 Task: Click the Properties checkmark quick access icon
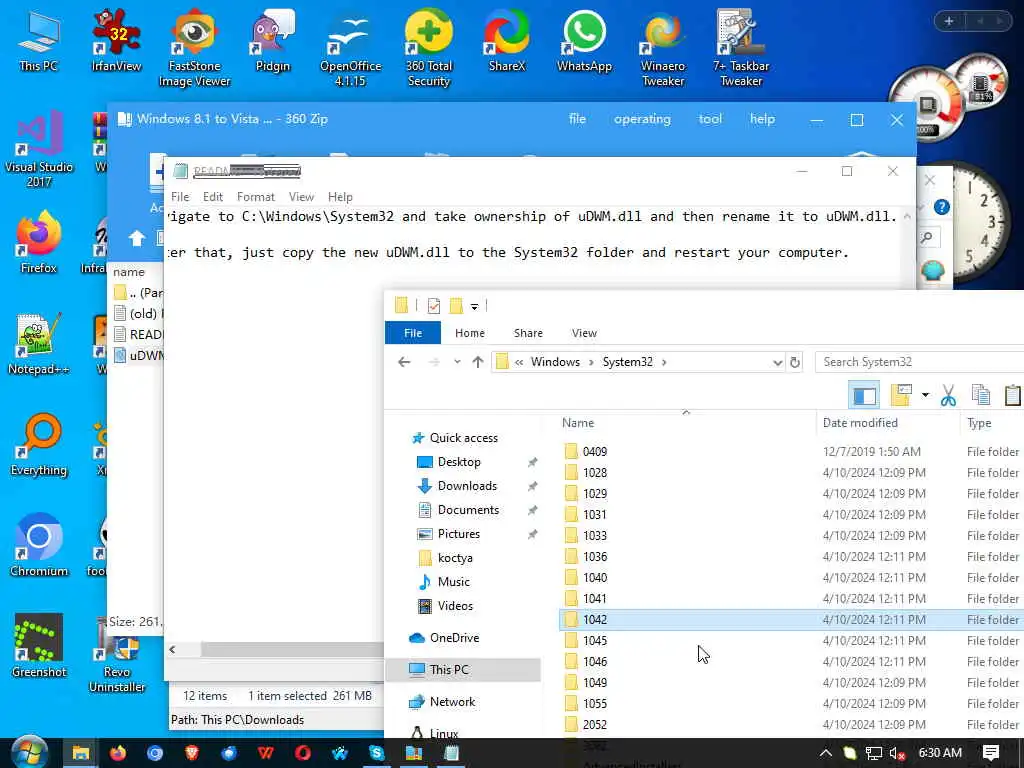434,305
